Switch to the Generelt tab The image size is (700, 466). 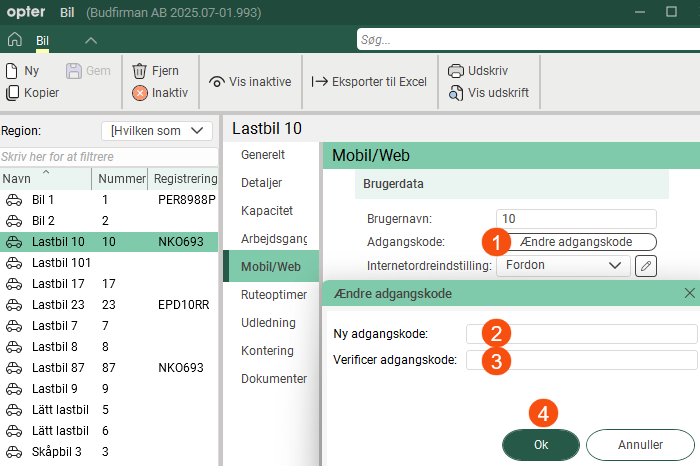[263, 155]
